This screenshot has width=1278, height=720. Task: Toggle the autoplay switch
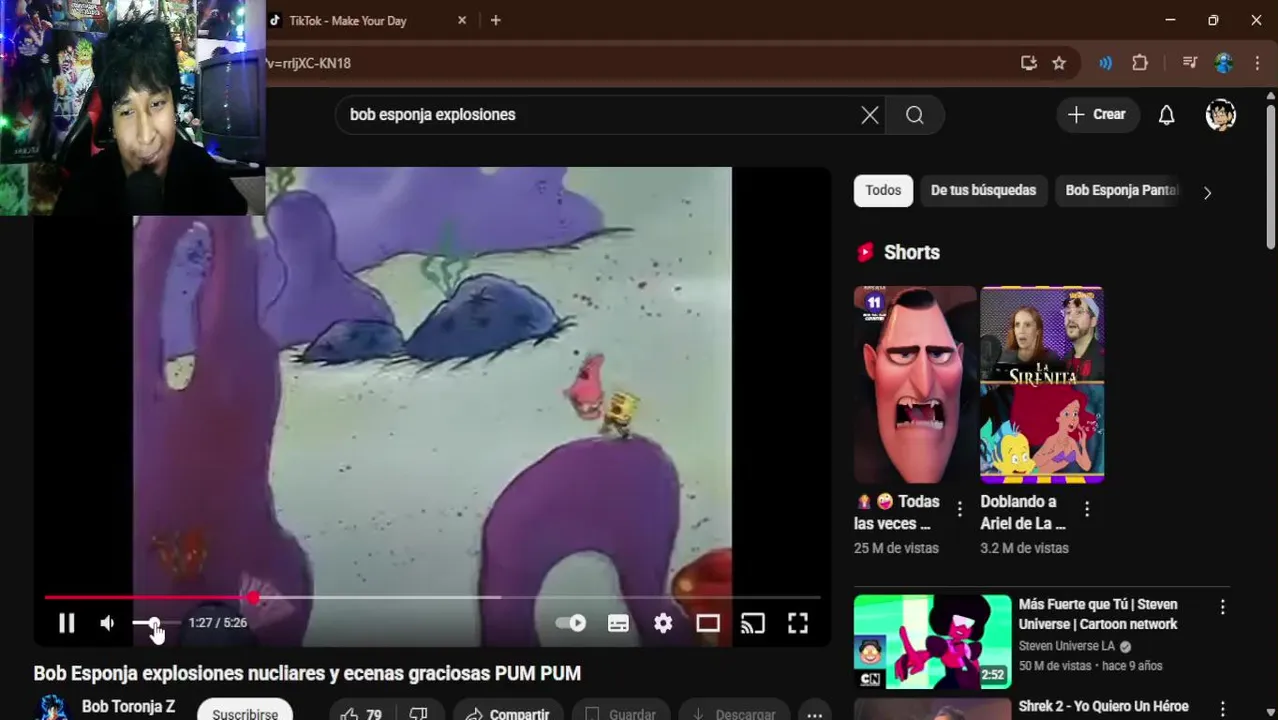coord(571,623)
